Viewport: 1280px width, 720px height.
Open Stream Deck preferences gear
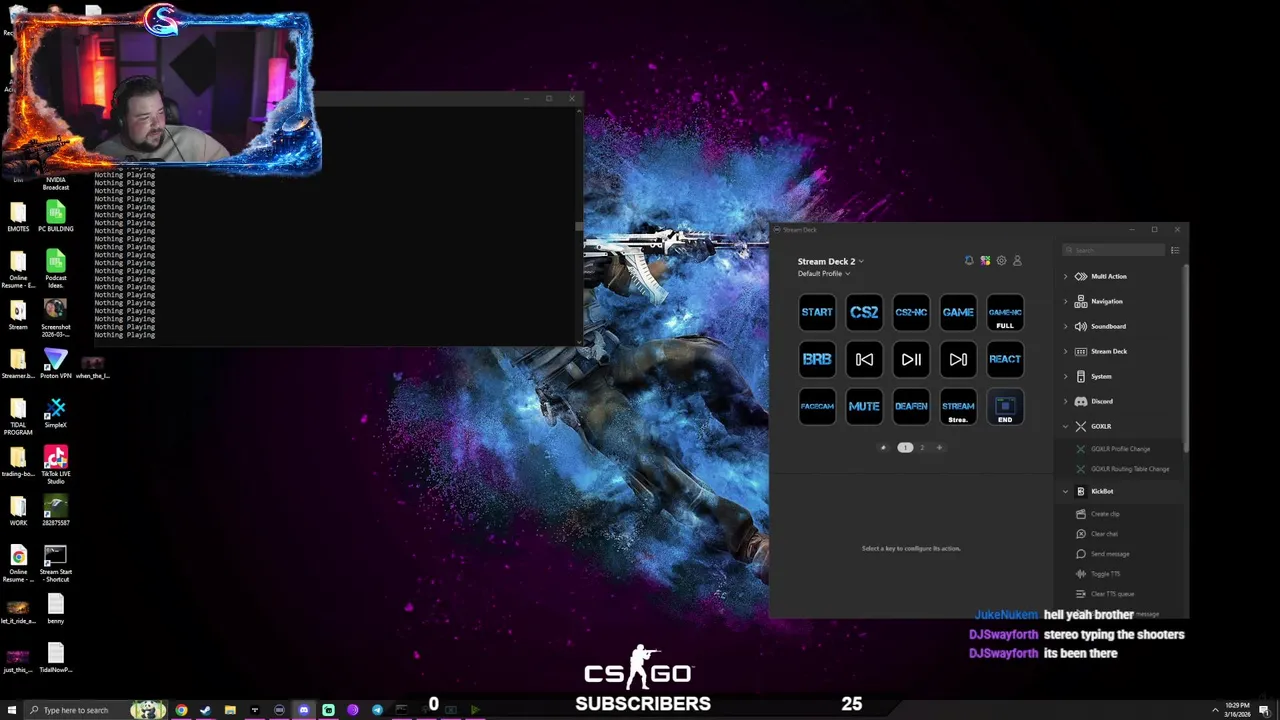tap(1001, 261)
